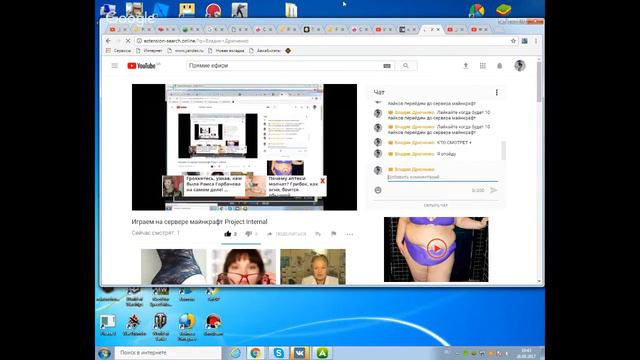Dislike the video with thumbs down
The image size is (640, 360).
pyautogui.click(x=248, y=234)
